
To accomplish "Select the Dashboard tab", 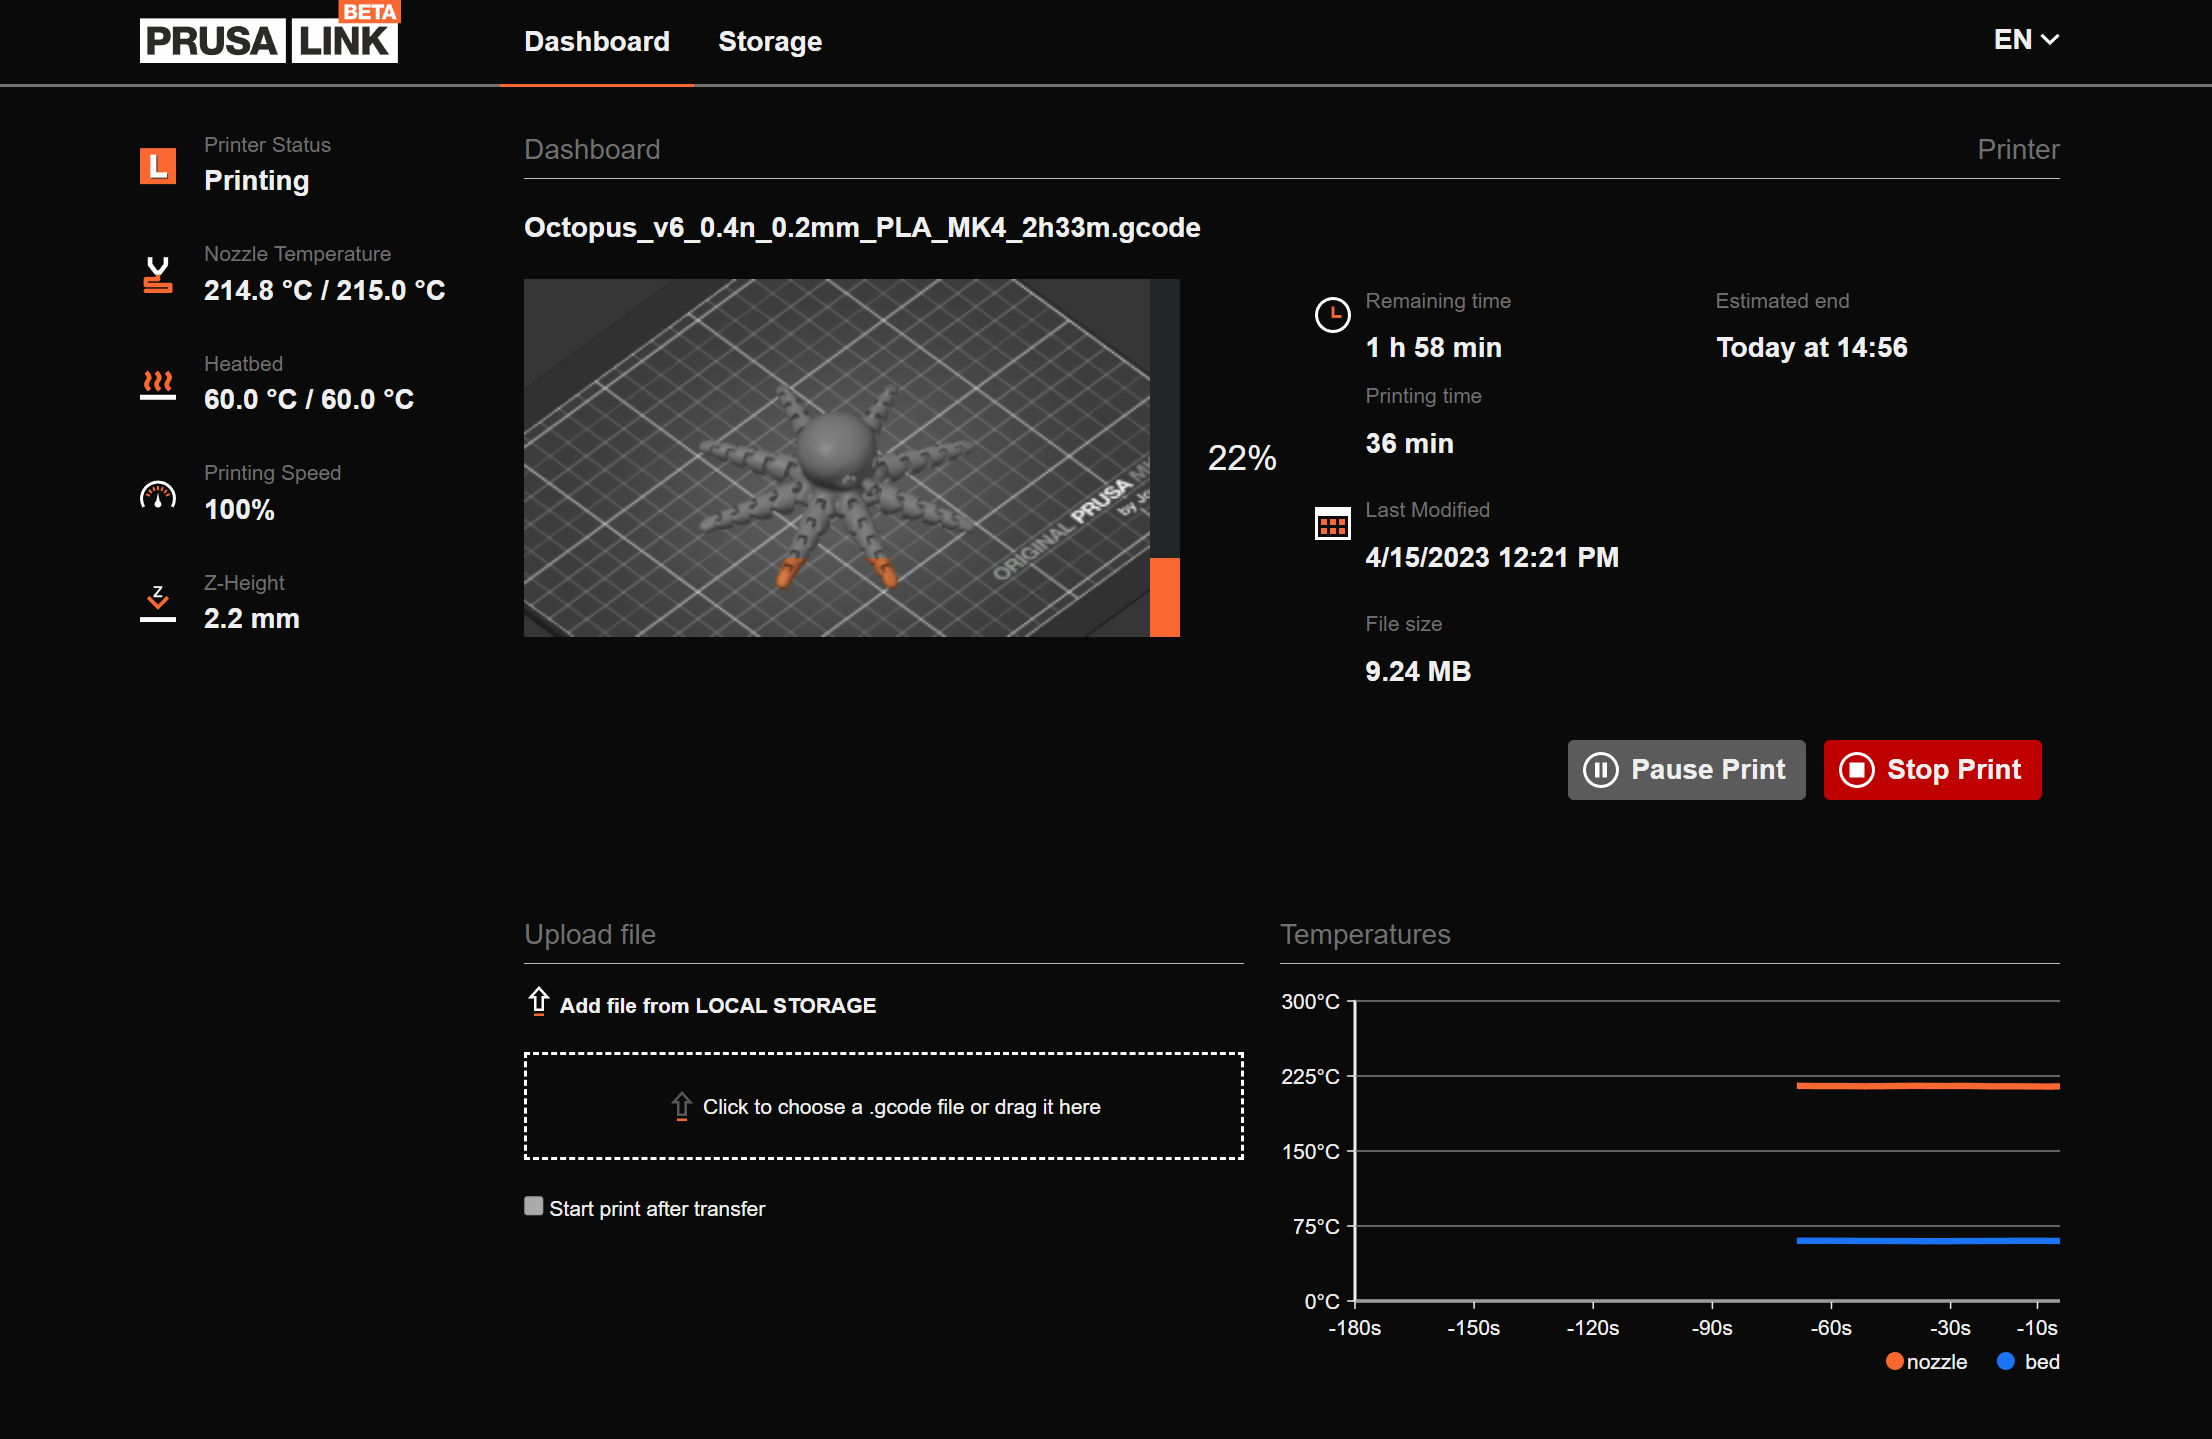I will click(597, 42).
